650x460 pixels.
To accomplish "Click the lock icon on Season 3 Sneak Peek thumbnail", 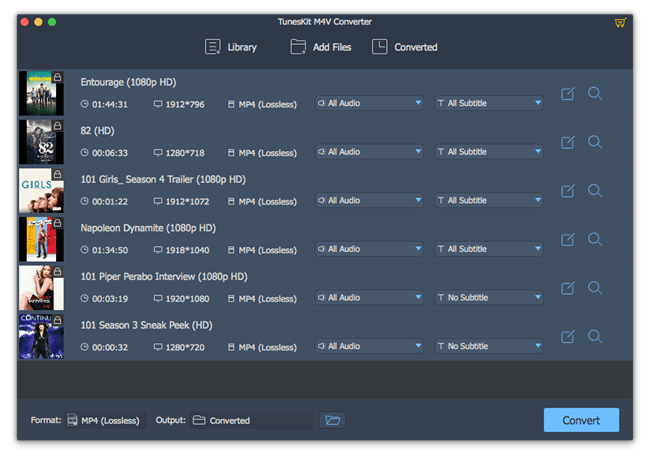I will [58, 320].
